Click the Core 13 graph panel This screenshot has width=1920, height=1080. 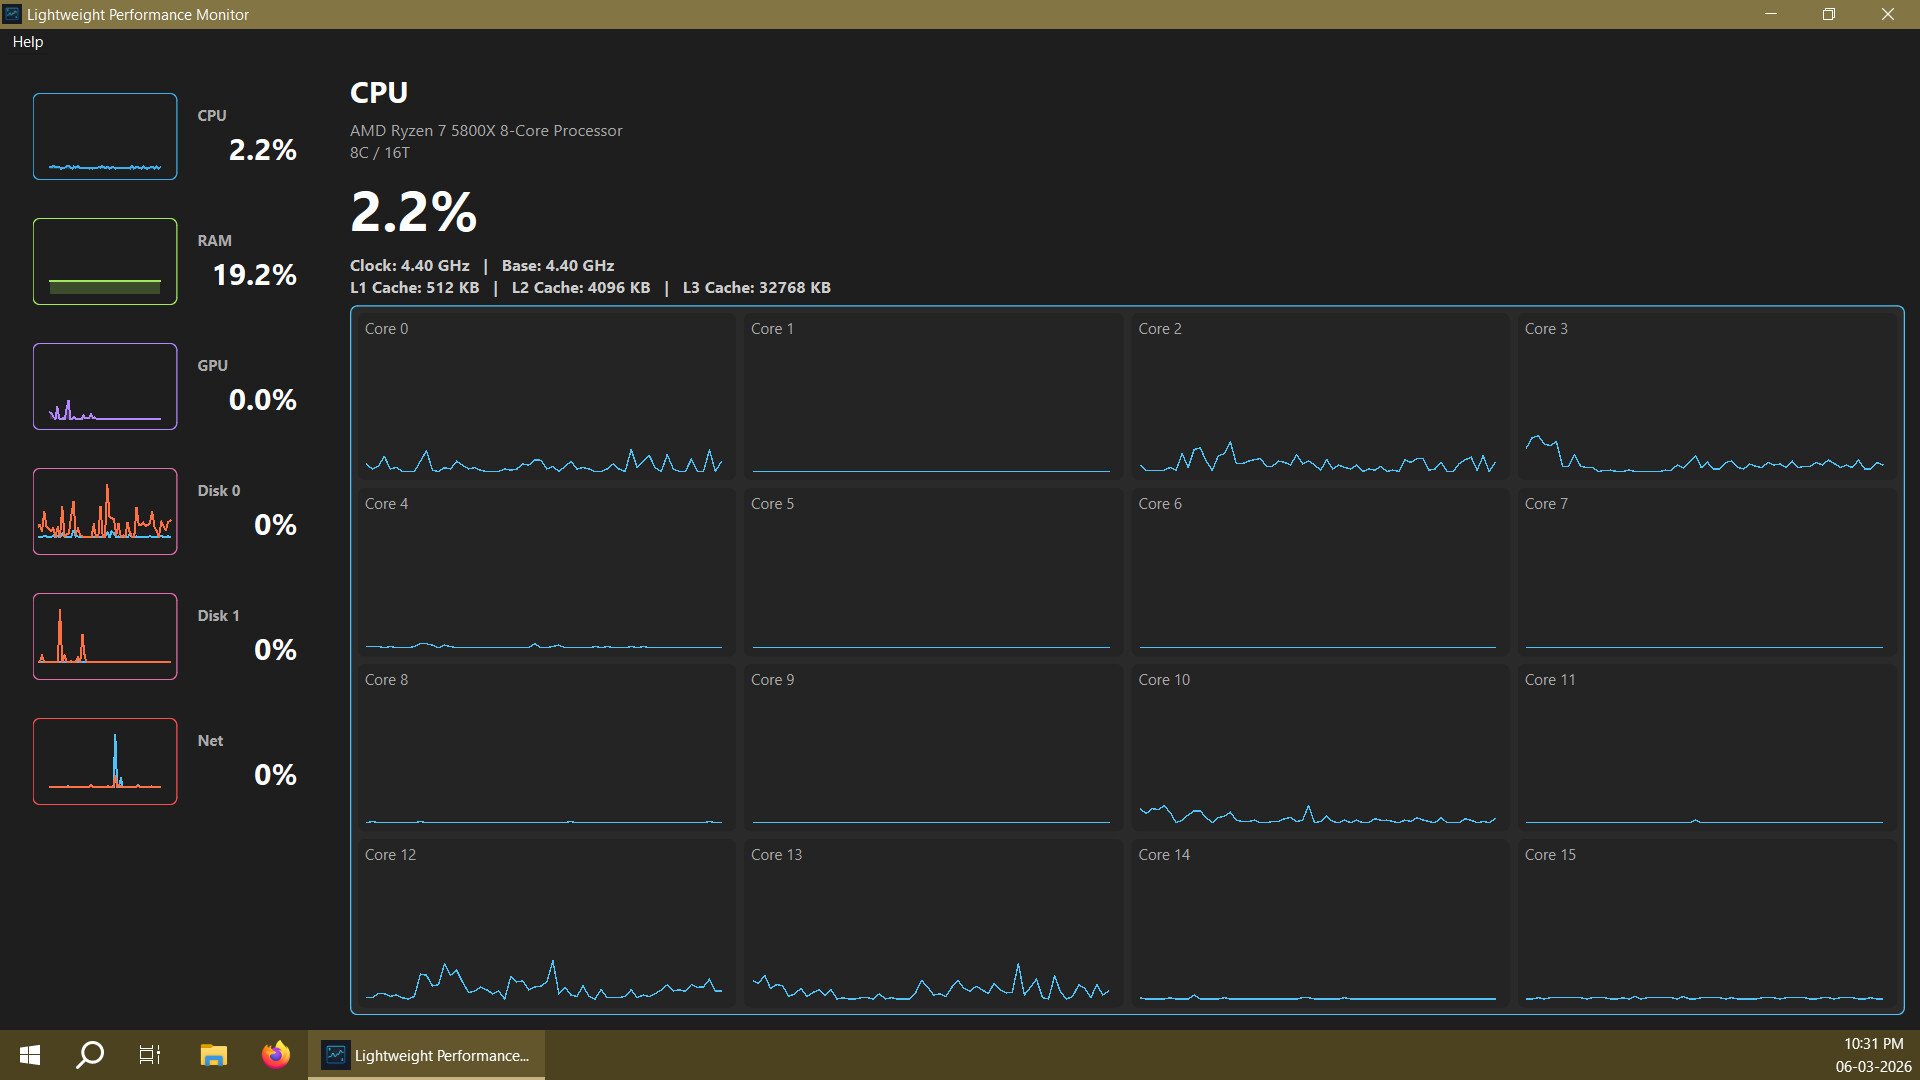931,923
